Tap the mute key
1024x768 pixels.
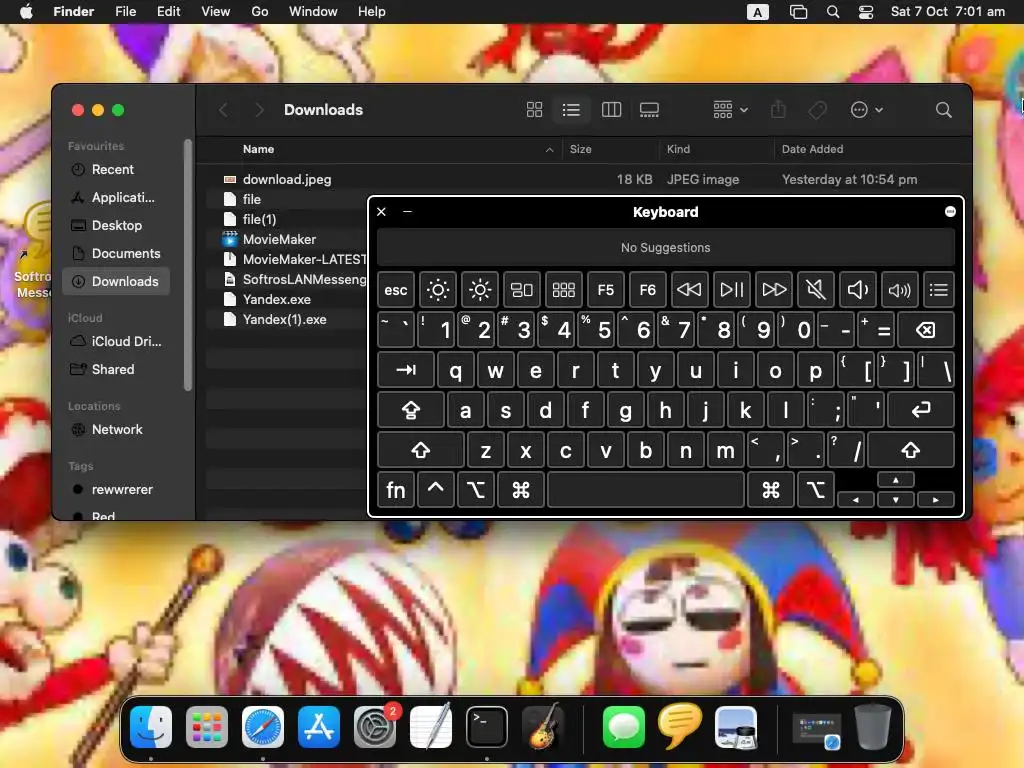(816, 290)
